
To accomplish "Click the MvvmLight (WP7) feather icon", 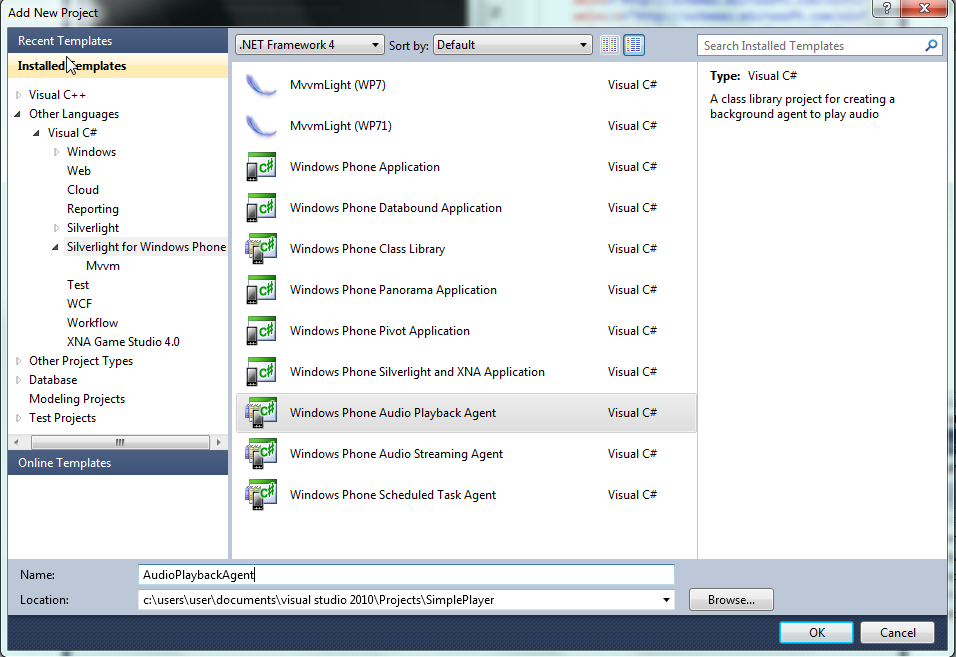I will pos(262,85).
